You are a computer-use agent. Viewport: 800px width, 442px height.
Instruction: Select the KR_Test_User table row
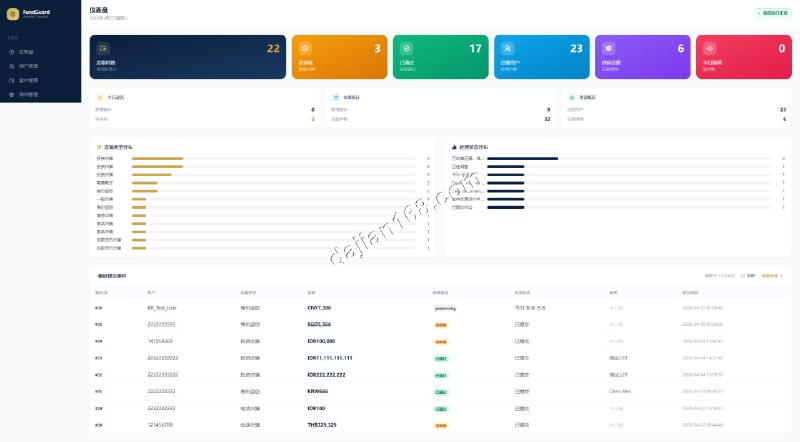400,308
